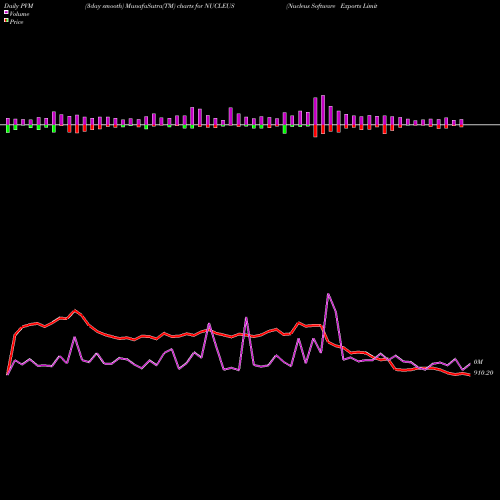The image size is (500, 500).
Task: Click the tallest magenta volume bar
Action: [x=323, y=110]
